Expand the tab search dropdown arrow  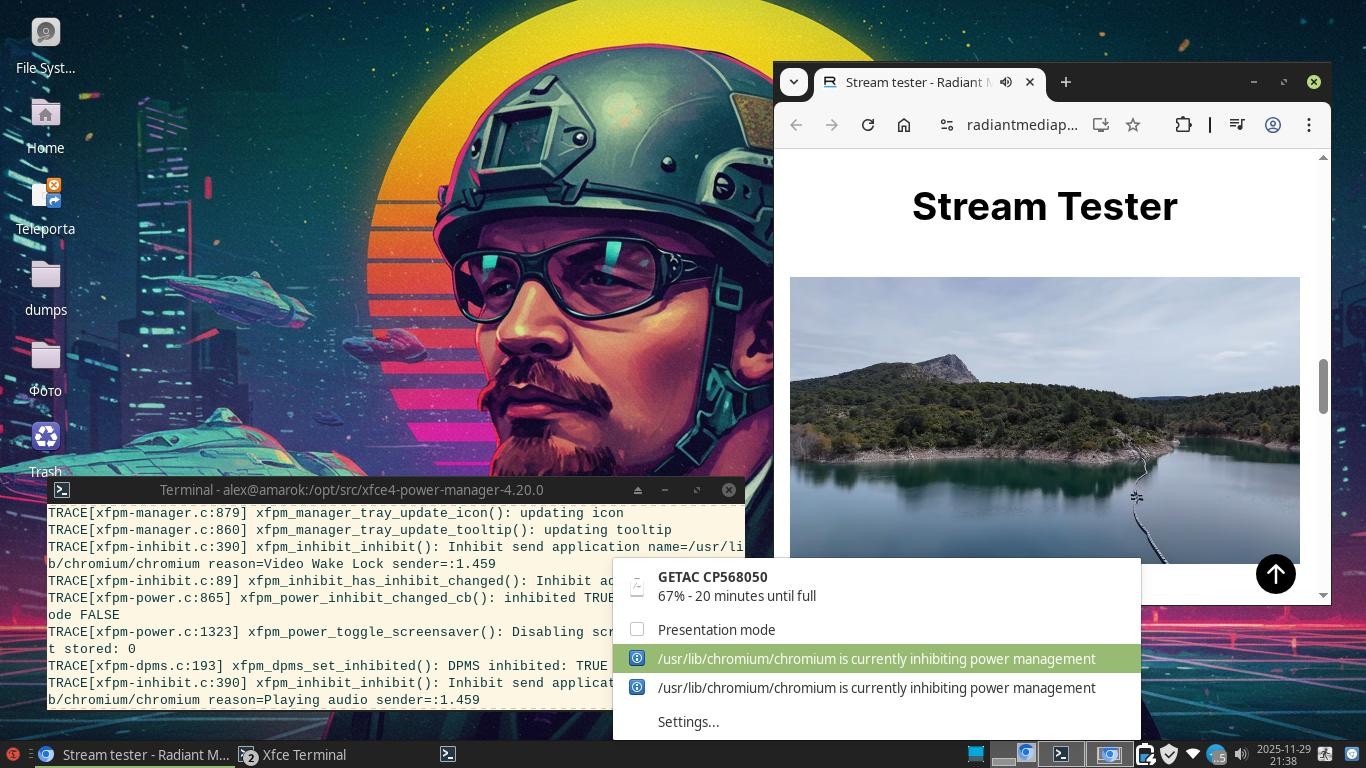[794, 82]
